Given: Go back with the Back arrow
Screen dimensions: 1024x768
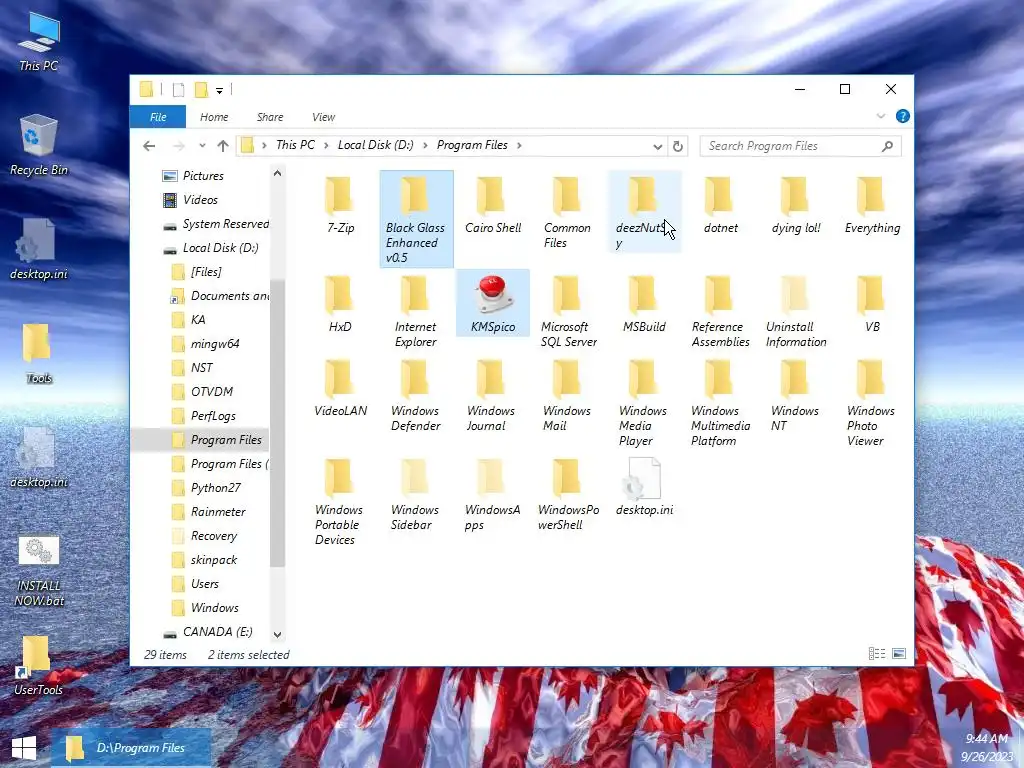Looking at the screenshot, I should click(x=150, y=146).
